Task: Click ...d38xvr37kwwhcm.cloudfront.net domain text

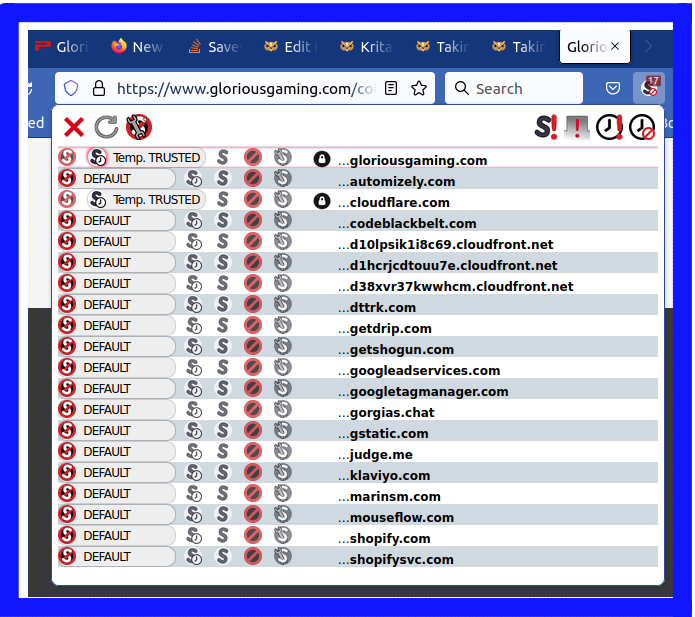Action: click(456, 287)
